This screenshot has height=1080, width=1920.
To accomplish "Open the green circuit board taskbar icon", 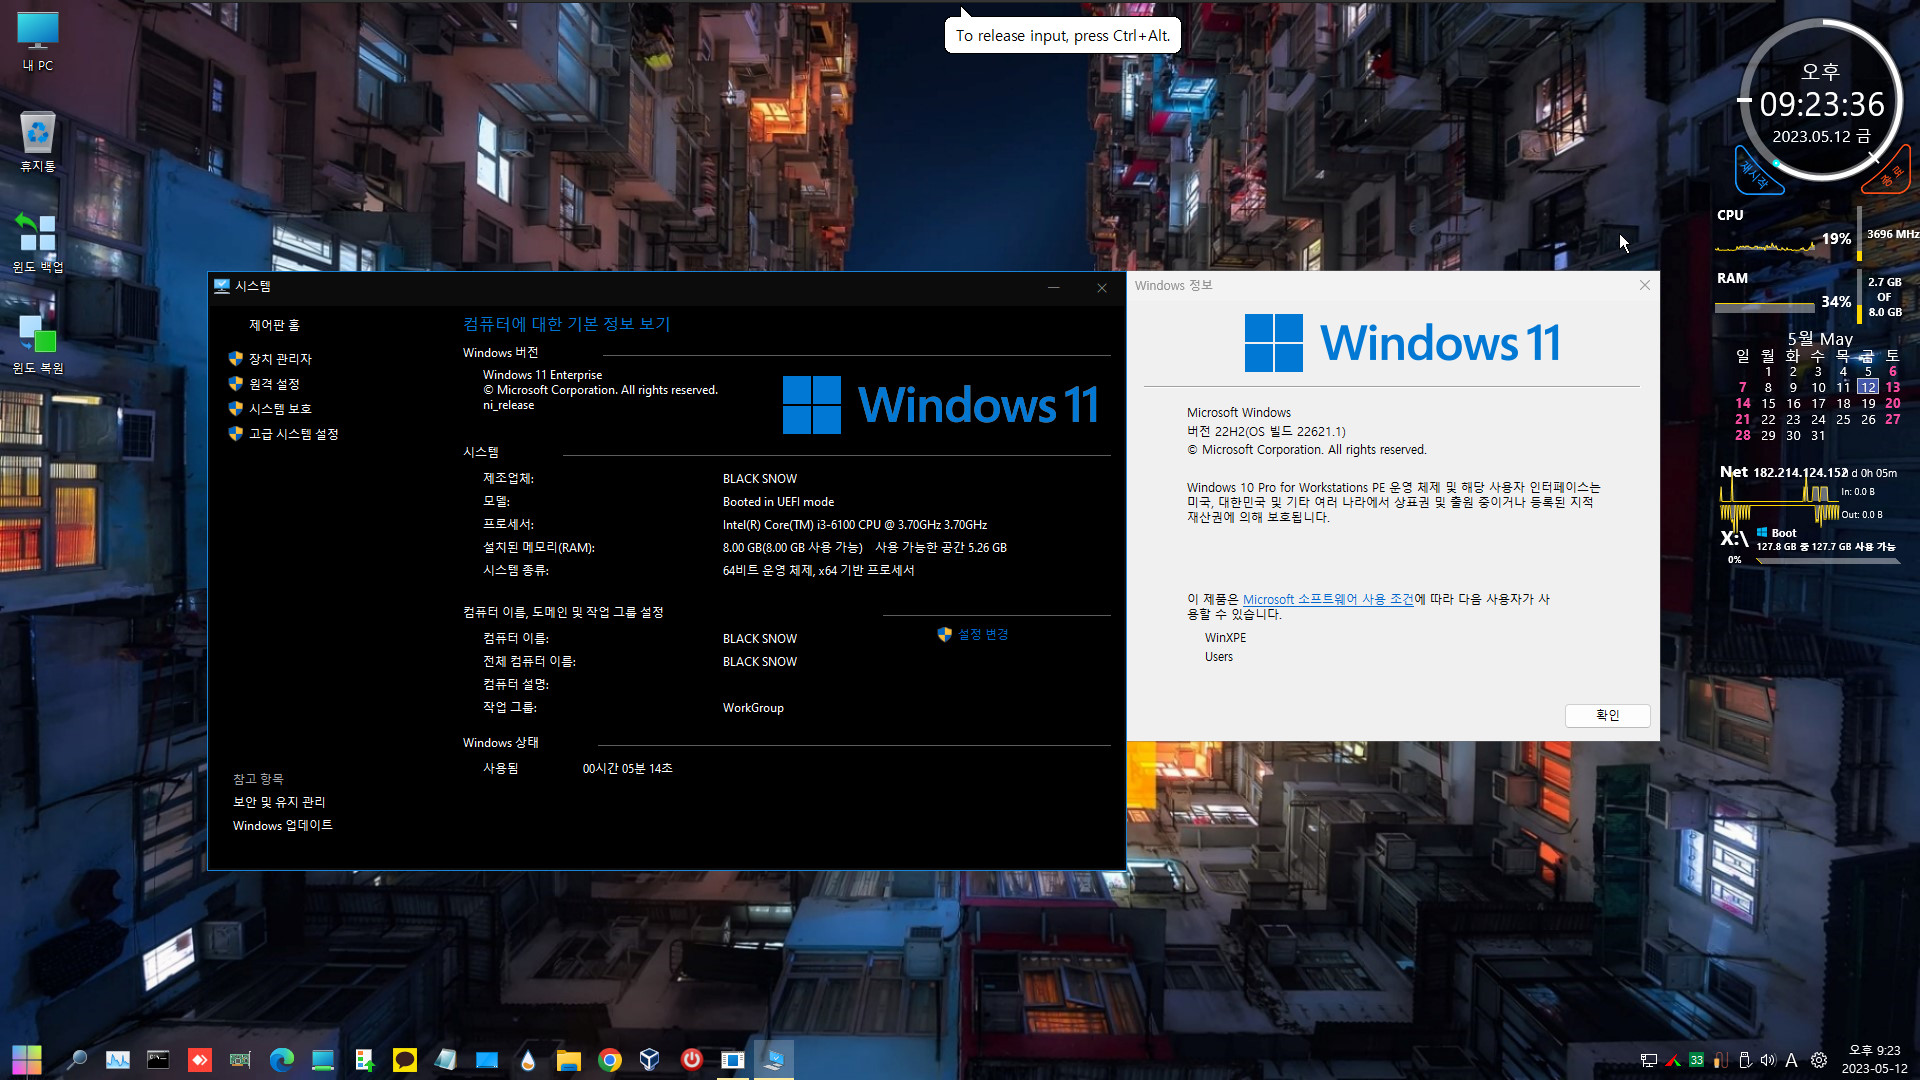I will tap(240, 1059).
